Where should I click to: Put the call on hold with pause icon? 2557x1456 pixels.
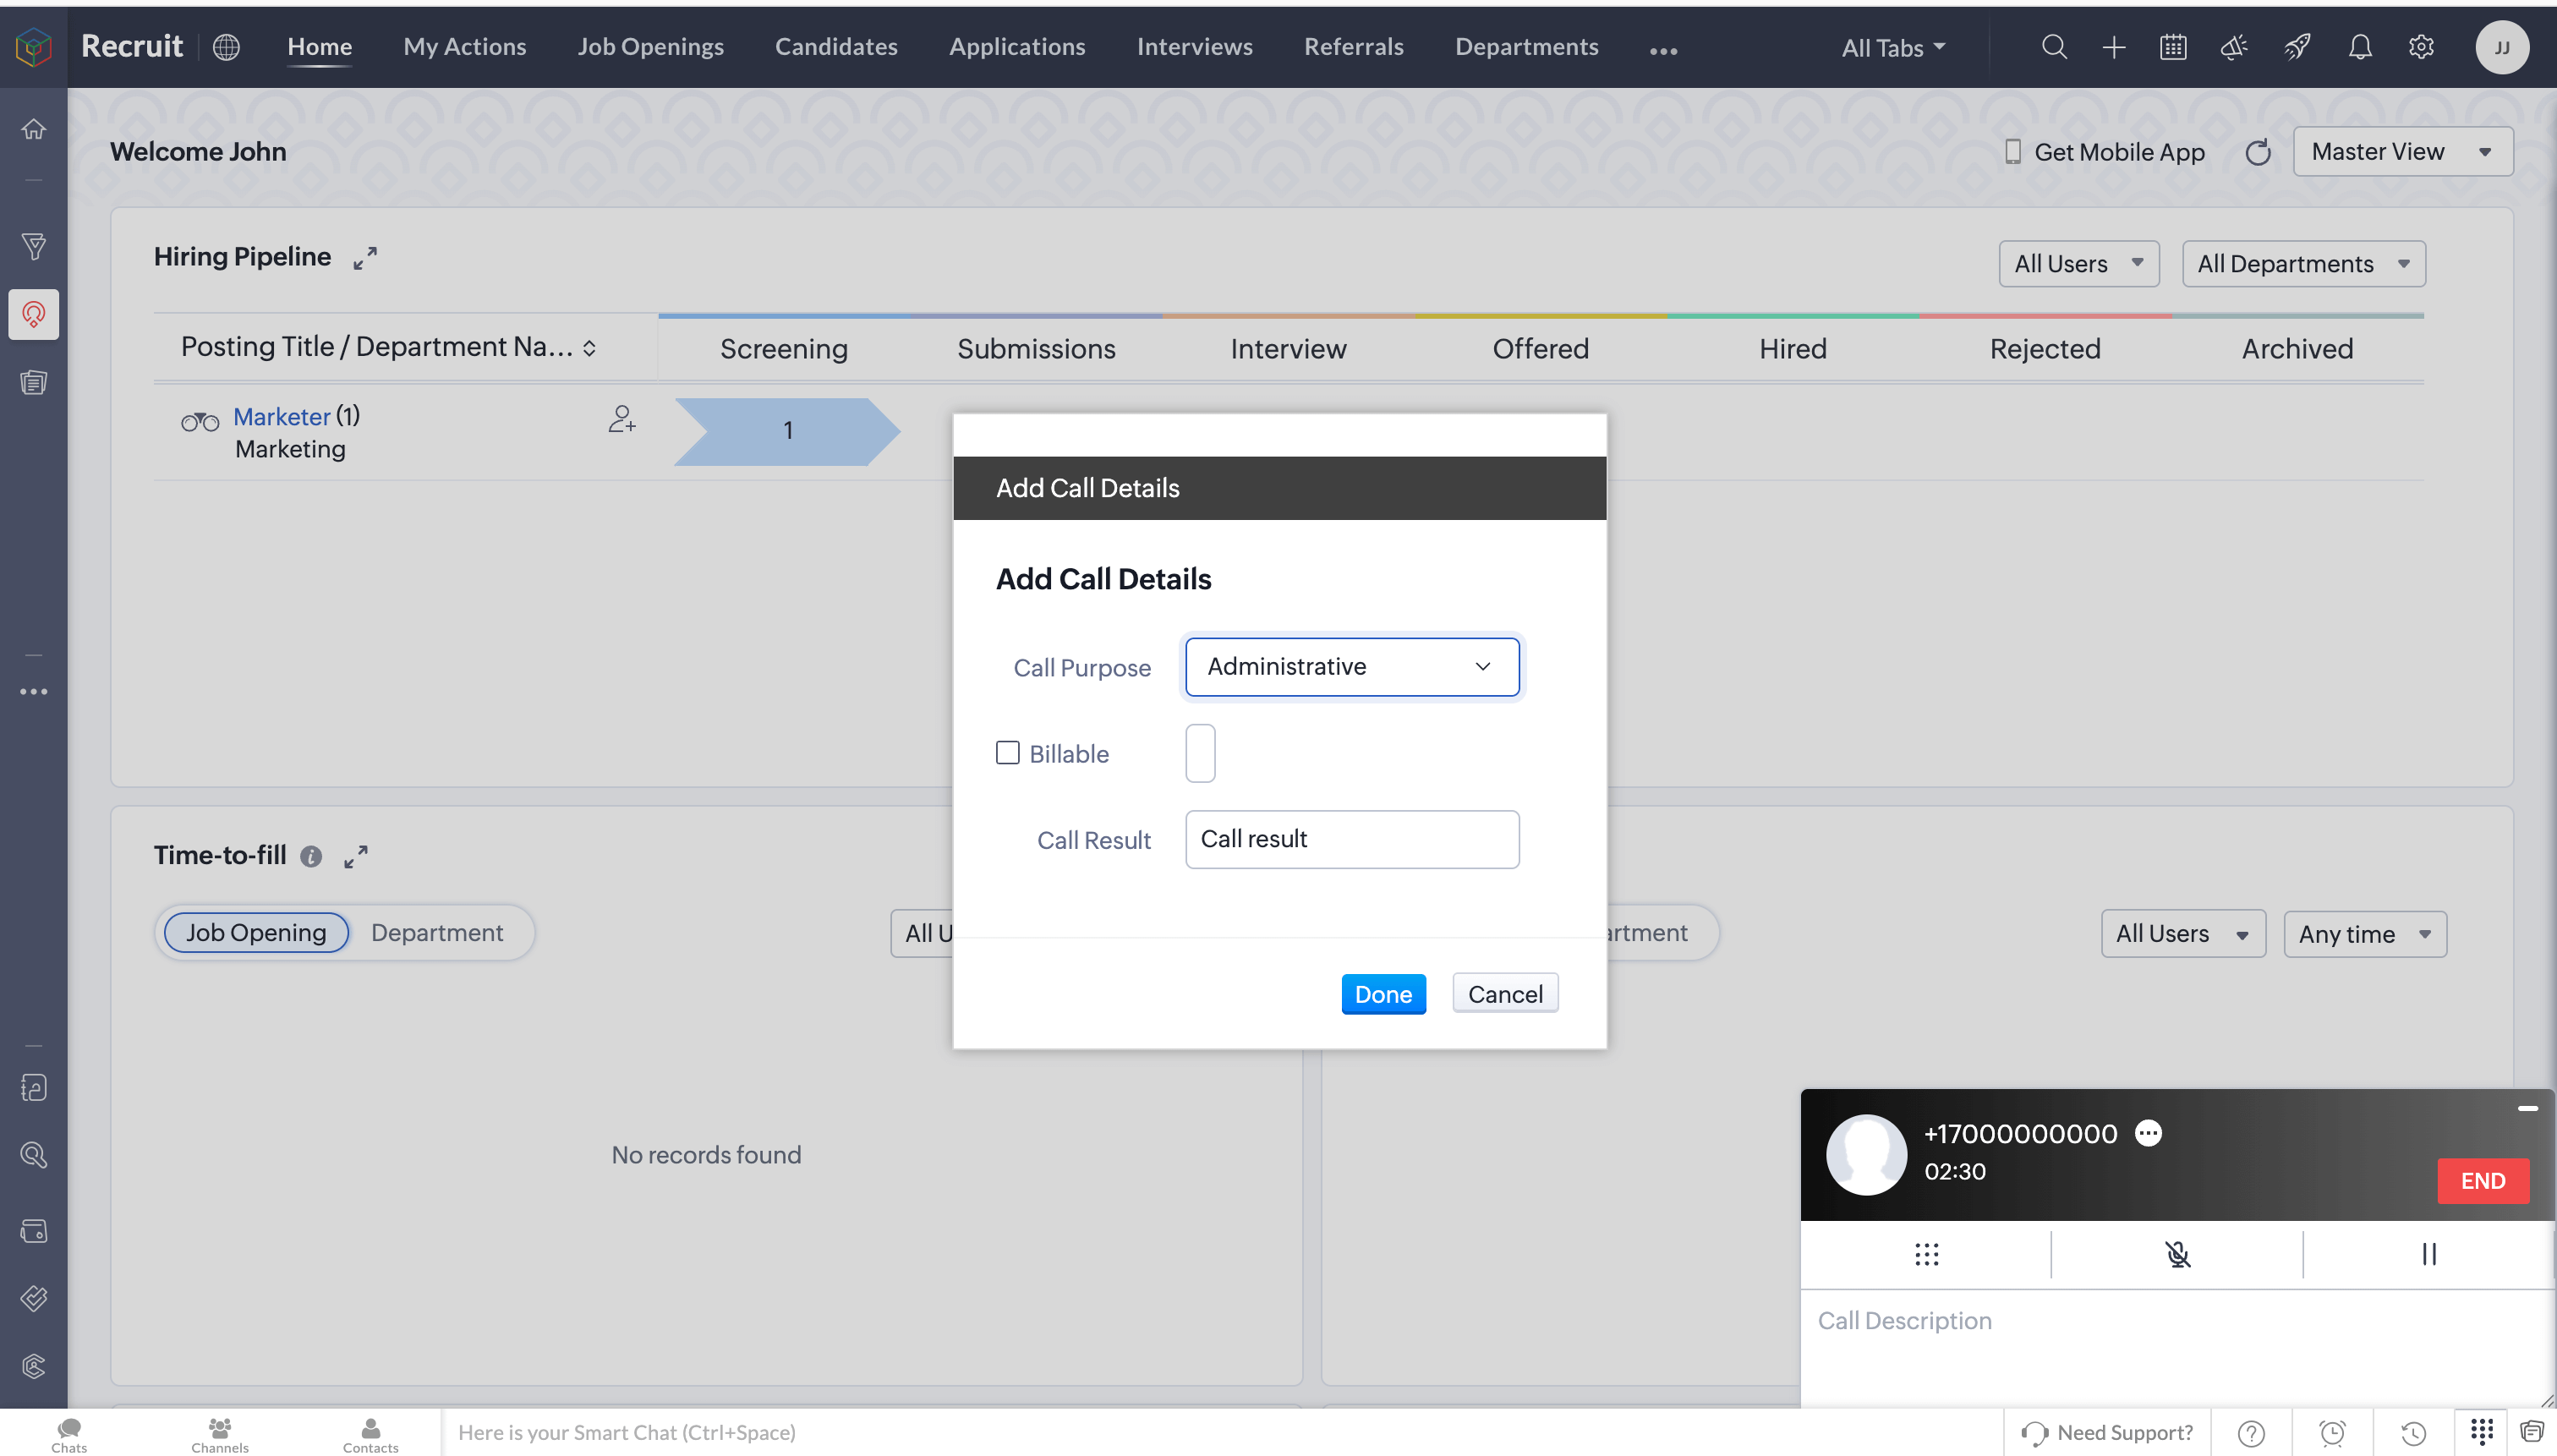pos(2428,1254)
